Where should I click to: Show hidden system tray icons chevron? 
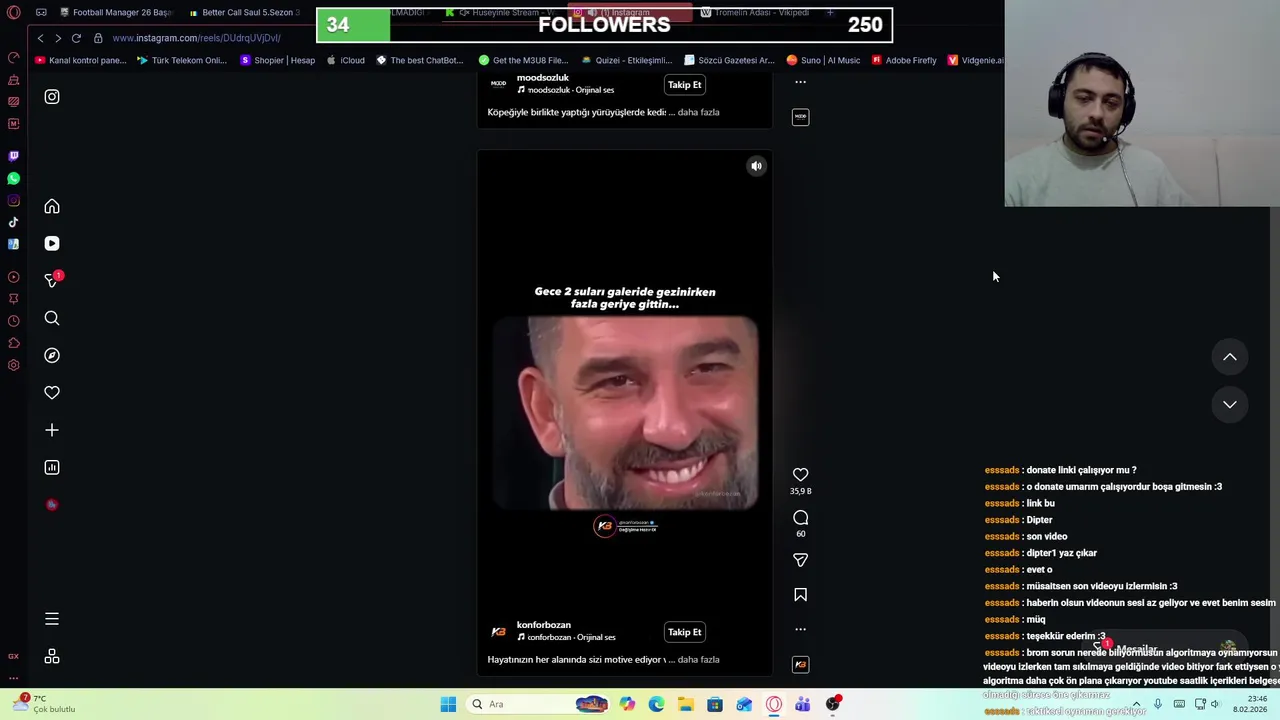[1136, 704]
